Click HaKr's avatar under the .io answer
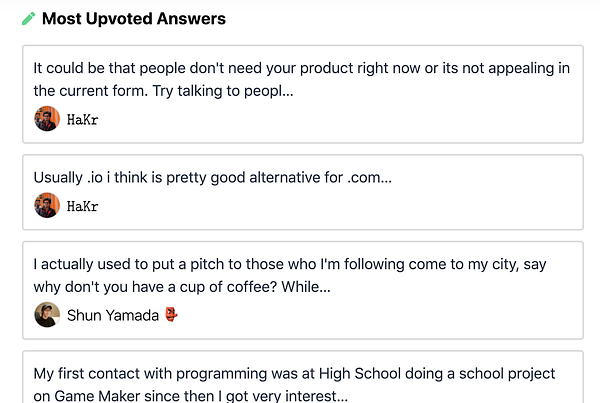This screenshot has width=600, height=403. pos(46,206)
